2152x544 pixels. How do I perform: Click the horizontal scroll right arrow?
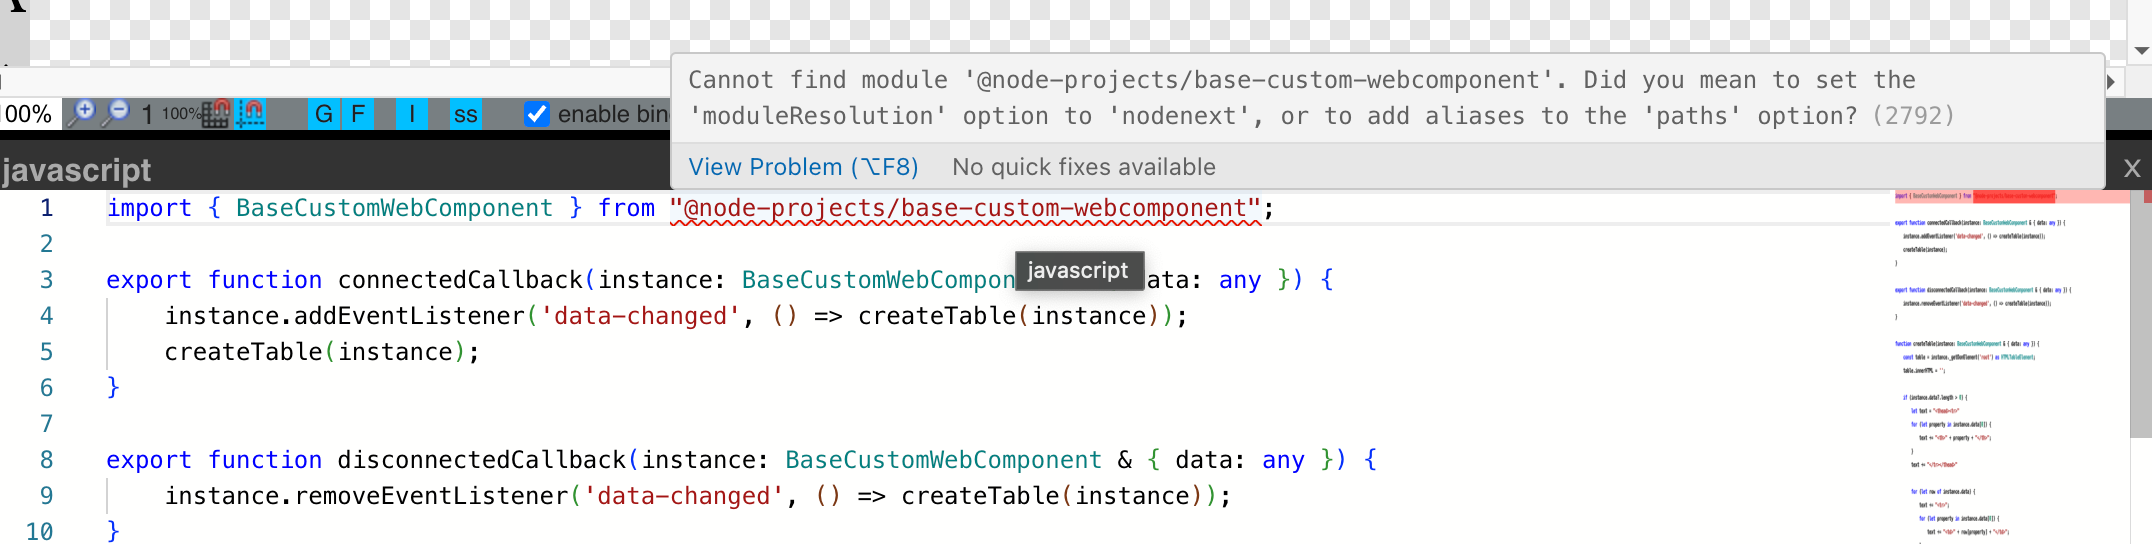click(2112, 82)
